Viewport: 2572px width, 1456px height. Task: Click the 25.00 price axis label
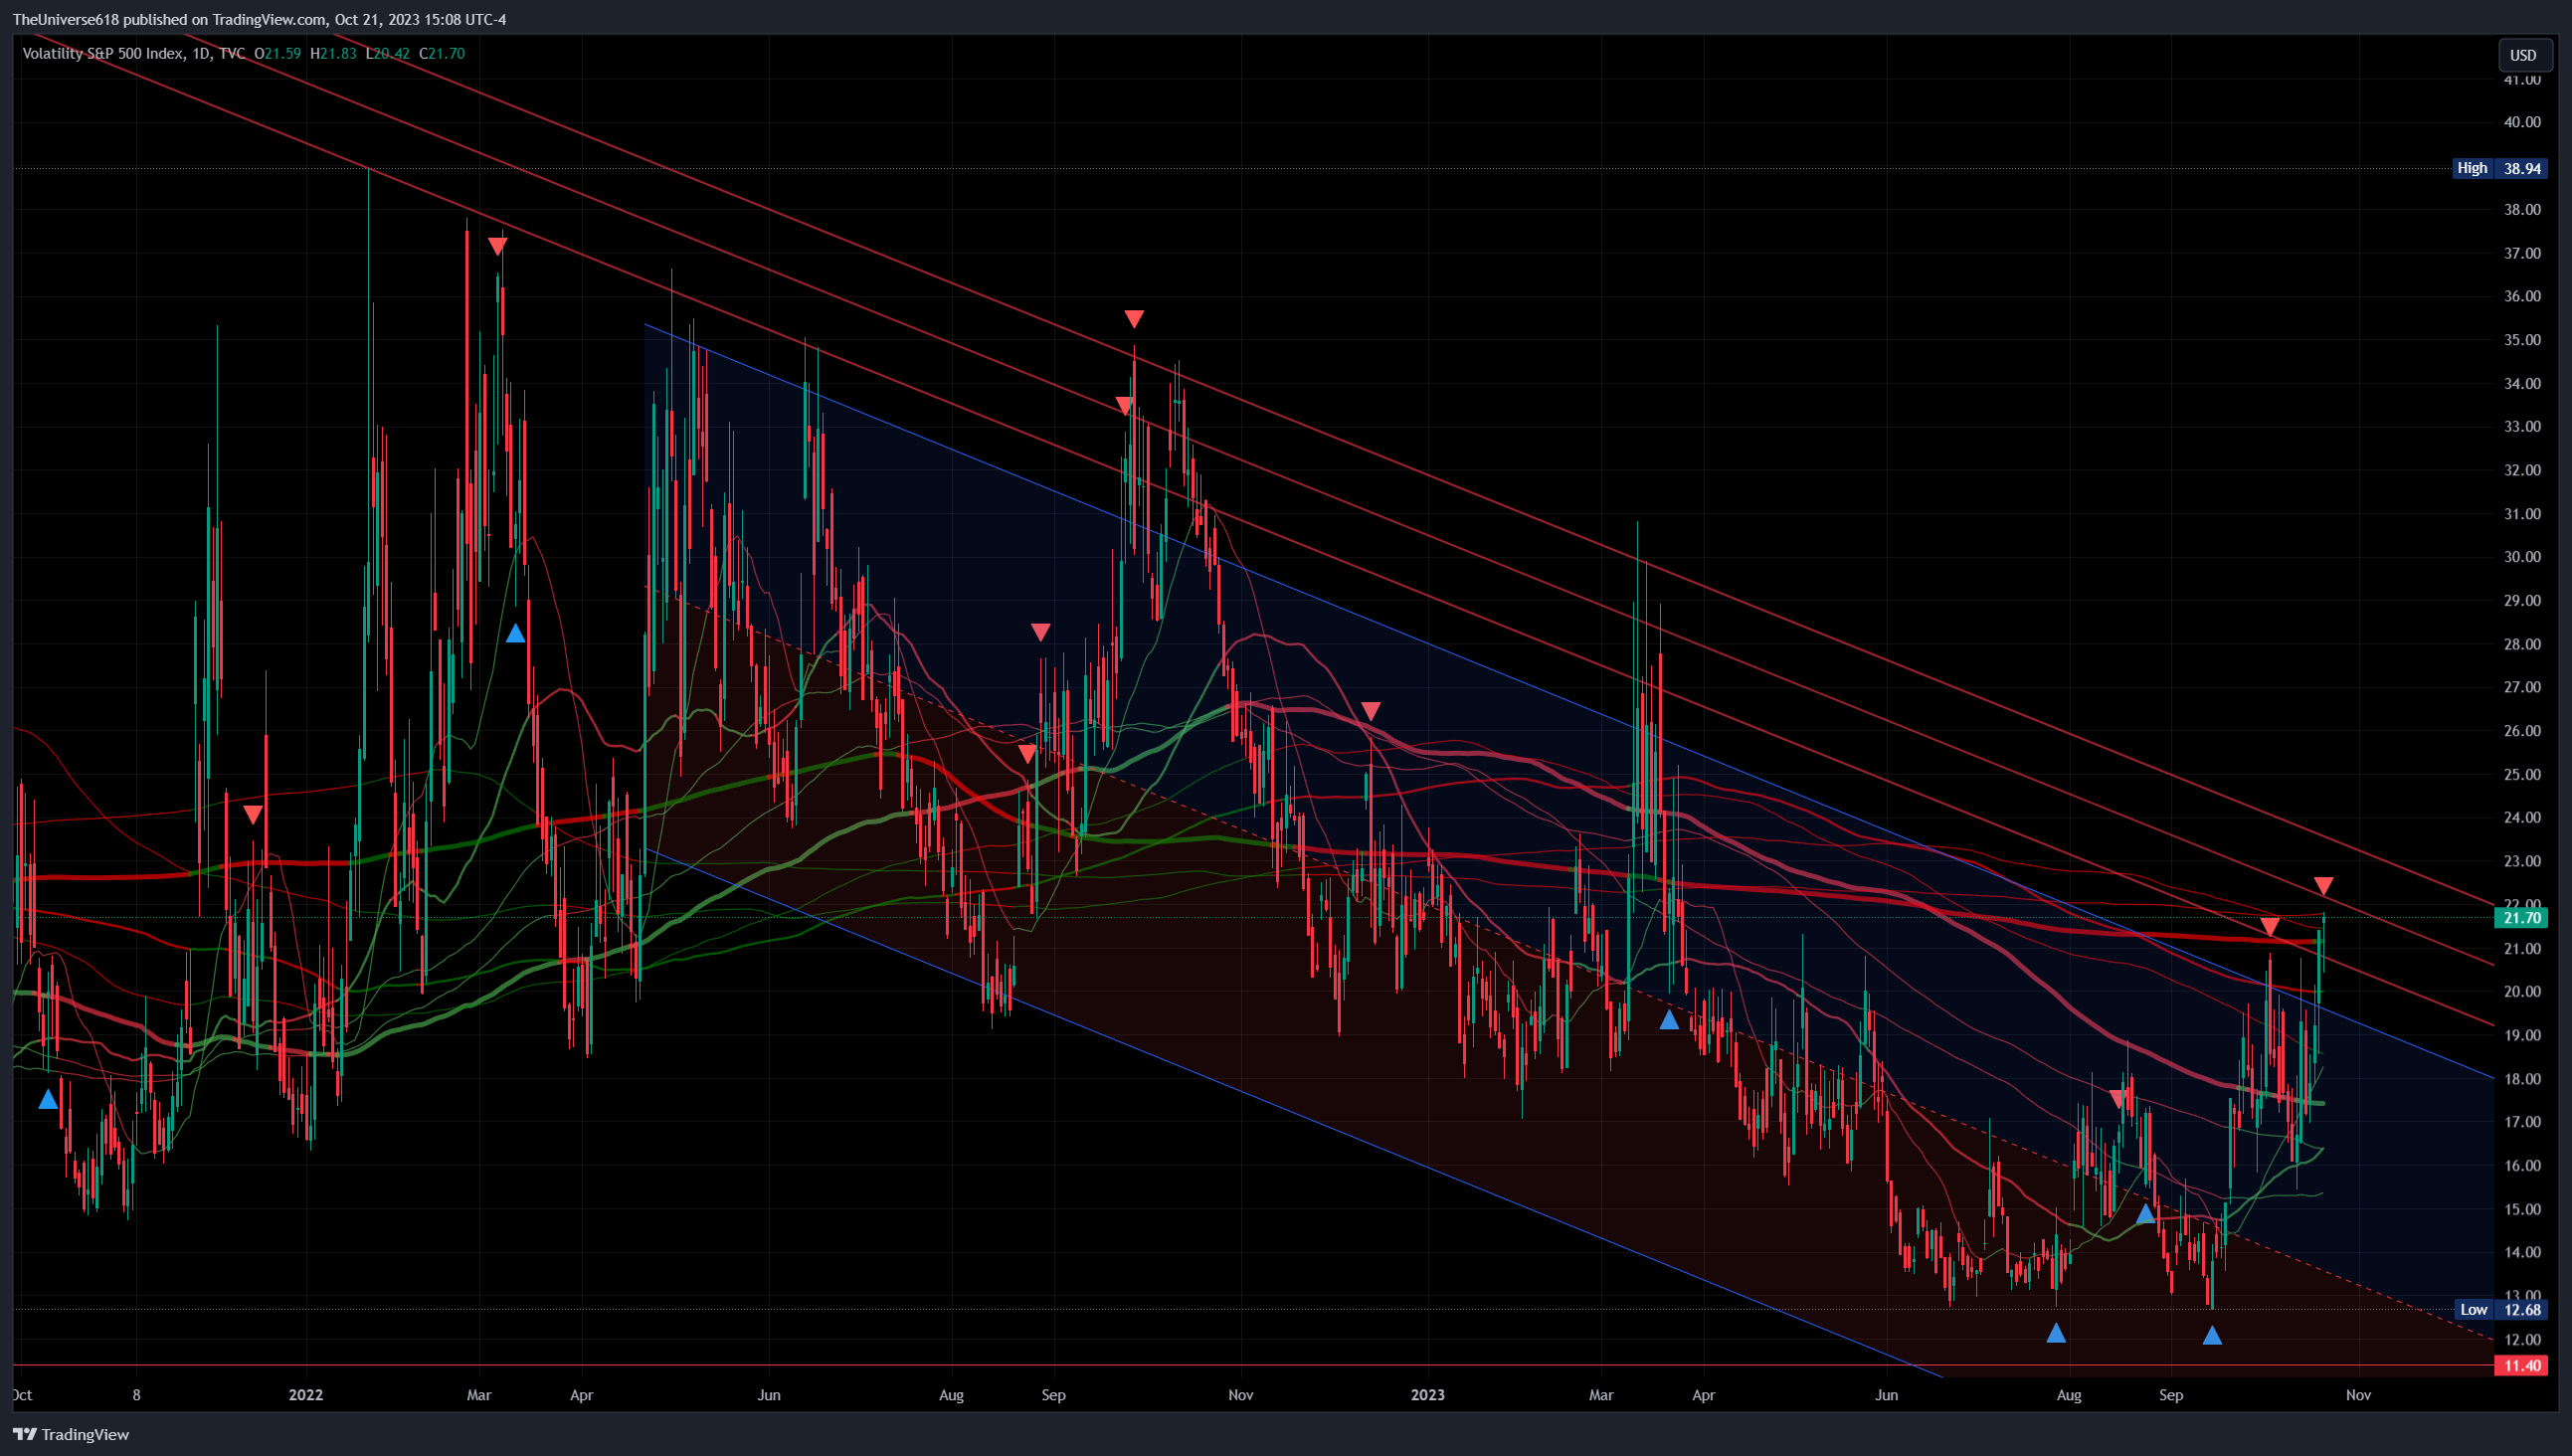(x=2522, y=774)
